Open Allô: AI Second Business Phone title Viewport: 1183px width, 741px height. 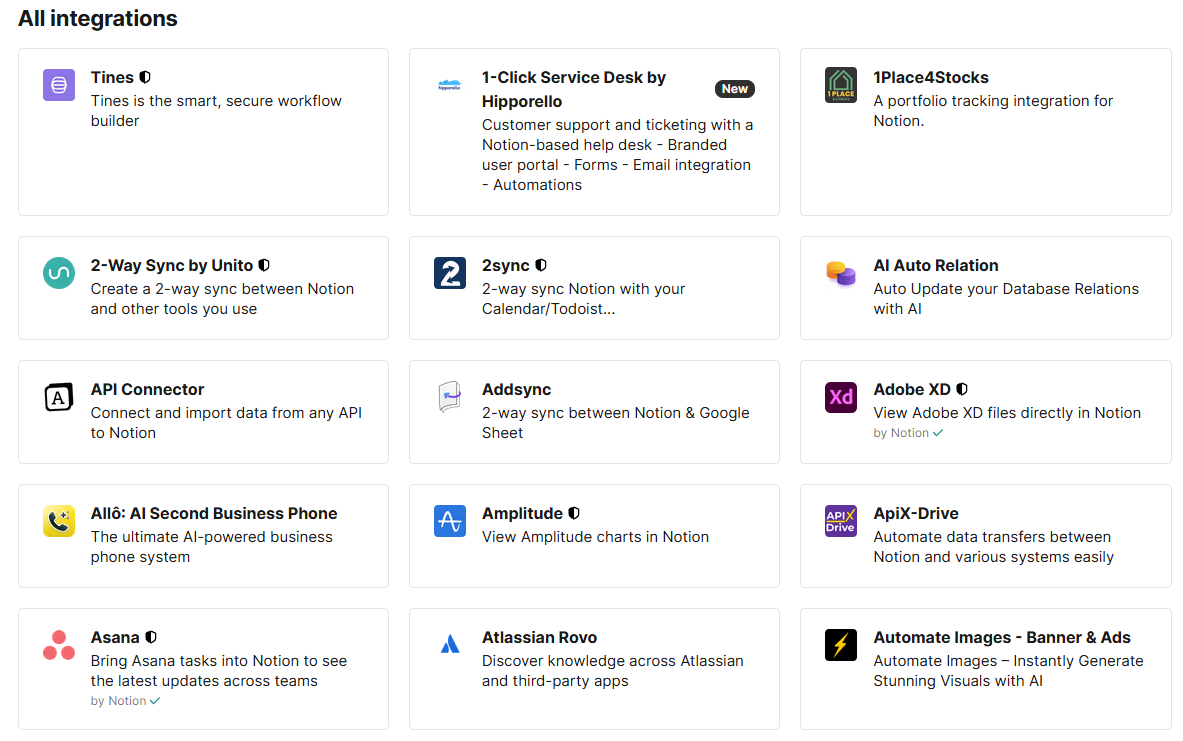pos(214,512)
